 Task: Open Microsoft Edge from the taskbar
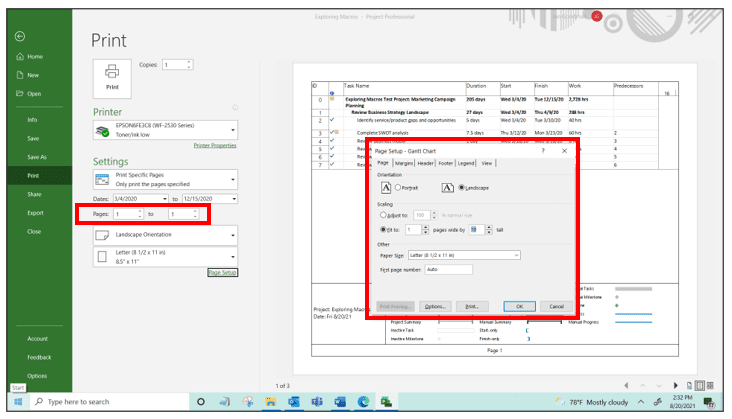click(363, 402)
